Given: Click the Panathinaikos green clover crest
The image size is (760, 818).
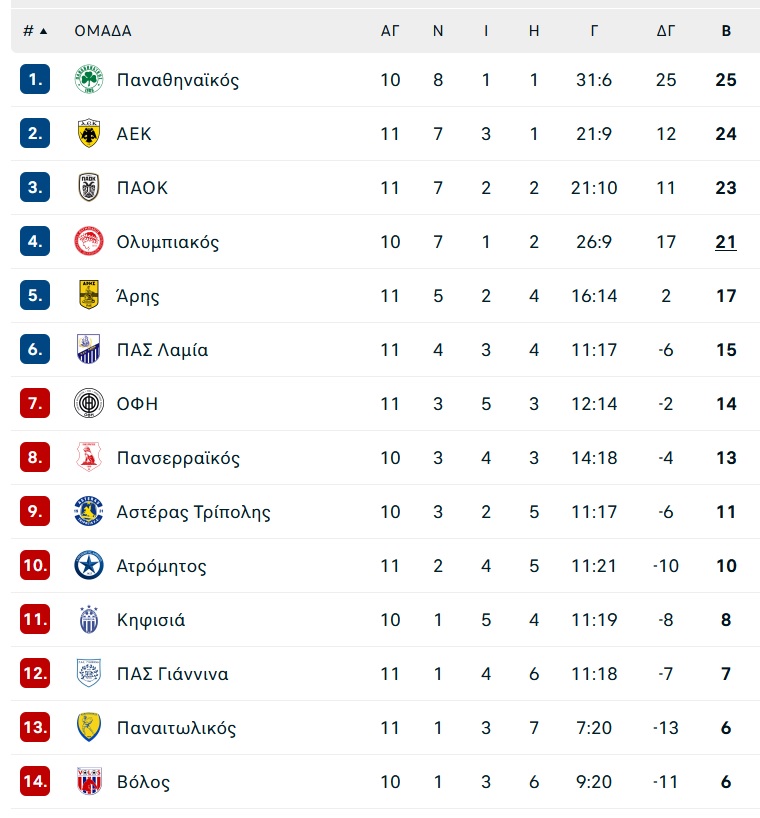Looking at the screenshot, I should coord(89,79).
